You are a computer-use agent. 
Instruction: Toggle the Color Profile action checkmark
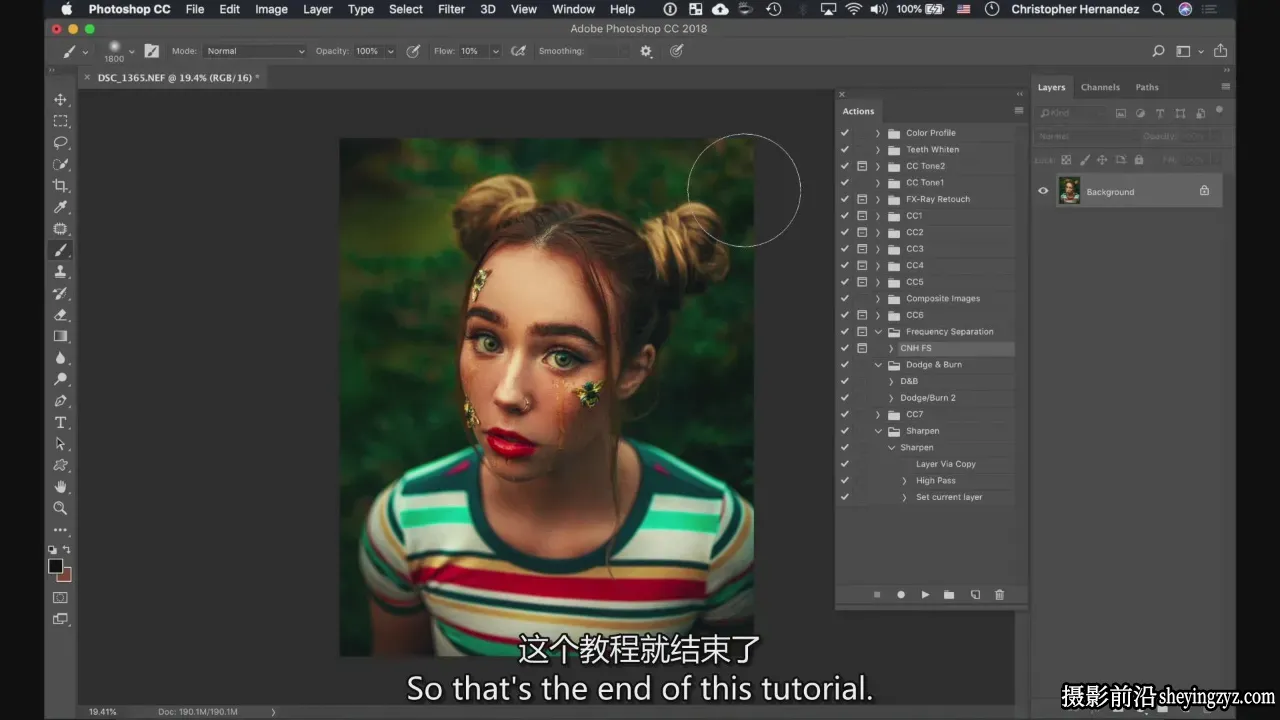pos(845,133)
